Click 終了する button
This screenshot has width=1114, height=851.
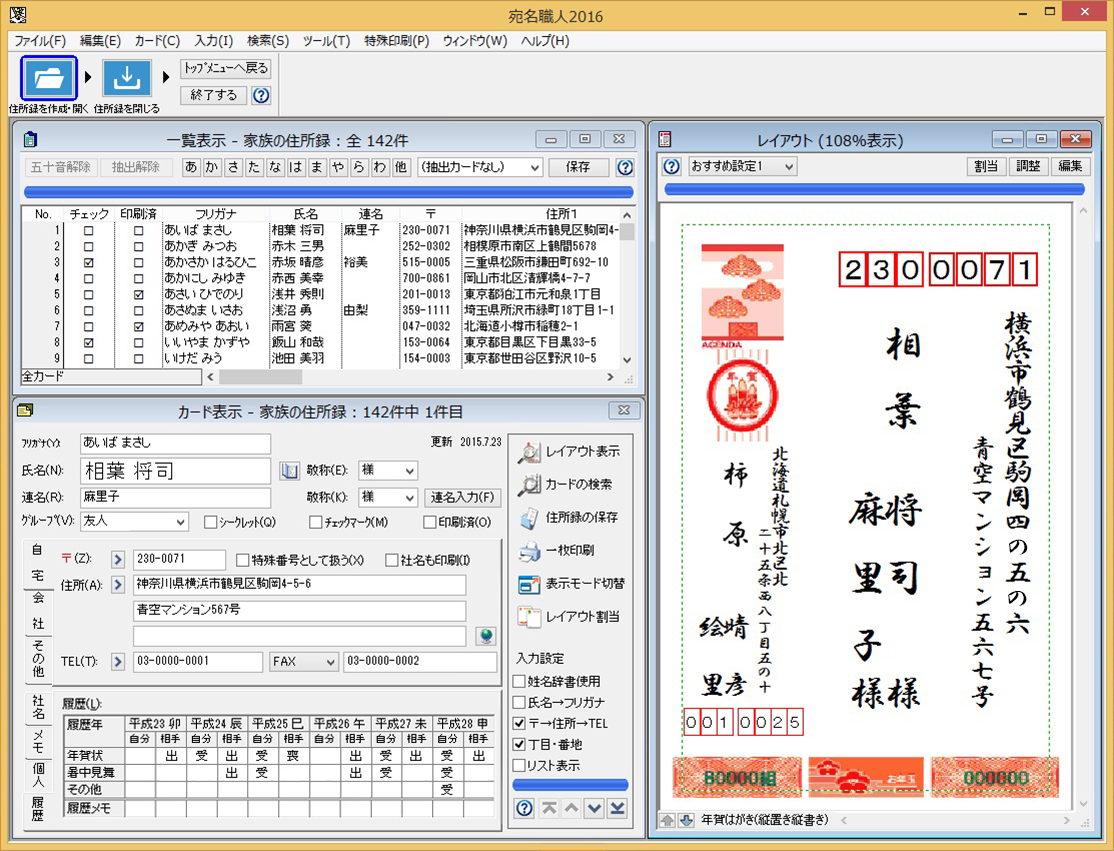pyautogui.click(x=213, y=95)
